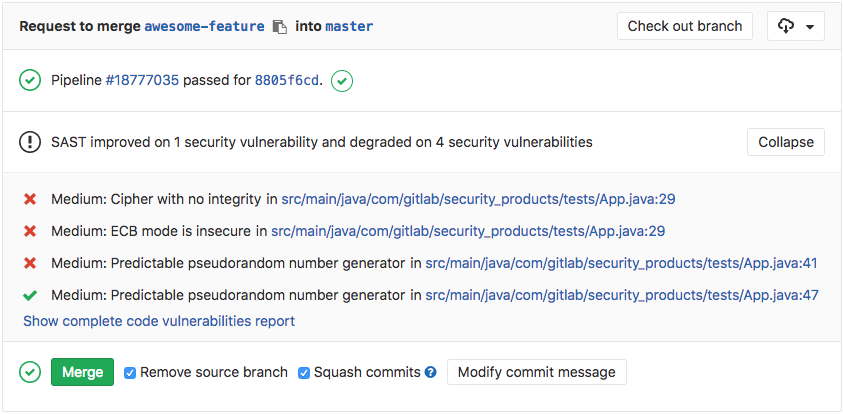Viewport: 843px width, 414px height.
Task: Open the download cloud dropdown
Action: click(795, 27)
